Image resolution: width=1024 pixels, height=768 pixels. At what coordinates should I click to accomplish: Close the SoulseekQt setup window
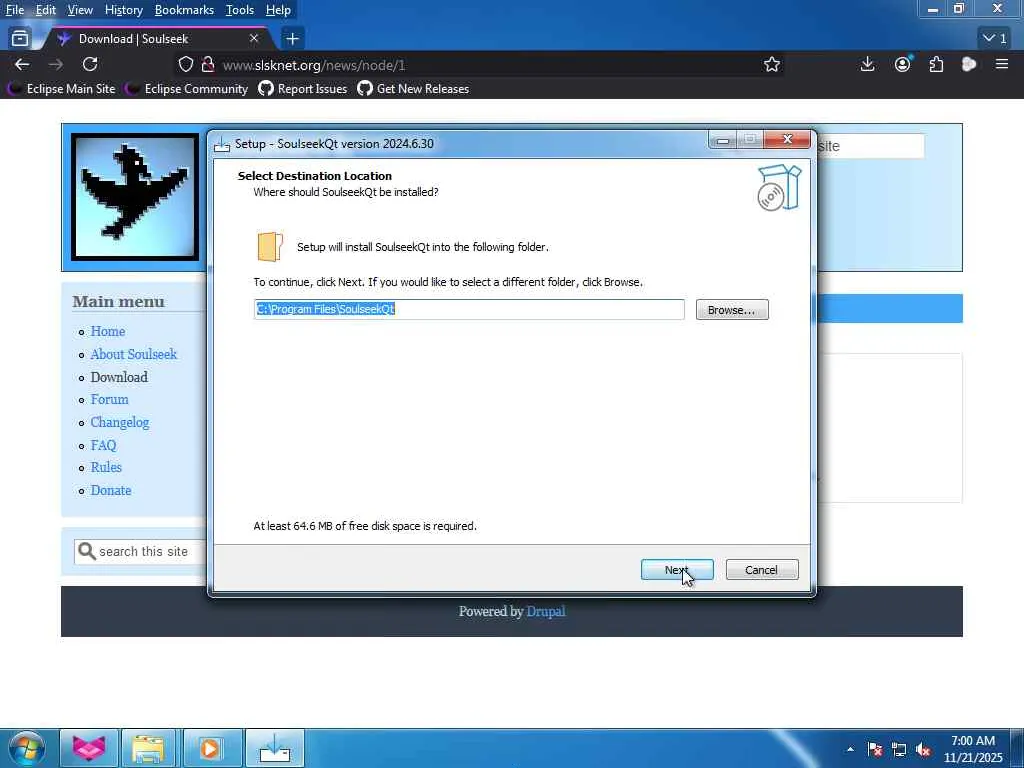(x=788, y=139)
